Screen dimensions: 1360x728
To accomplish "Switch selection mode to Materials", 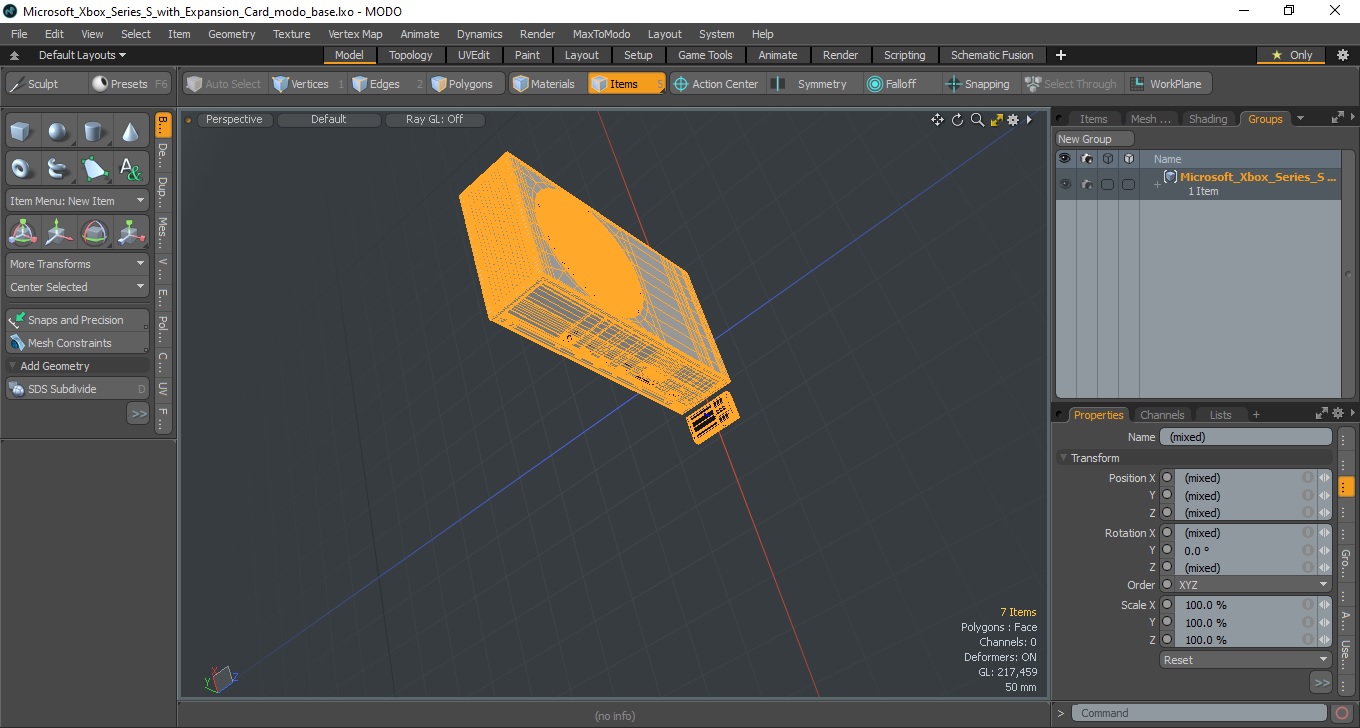I will click(546, 84).
